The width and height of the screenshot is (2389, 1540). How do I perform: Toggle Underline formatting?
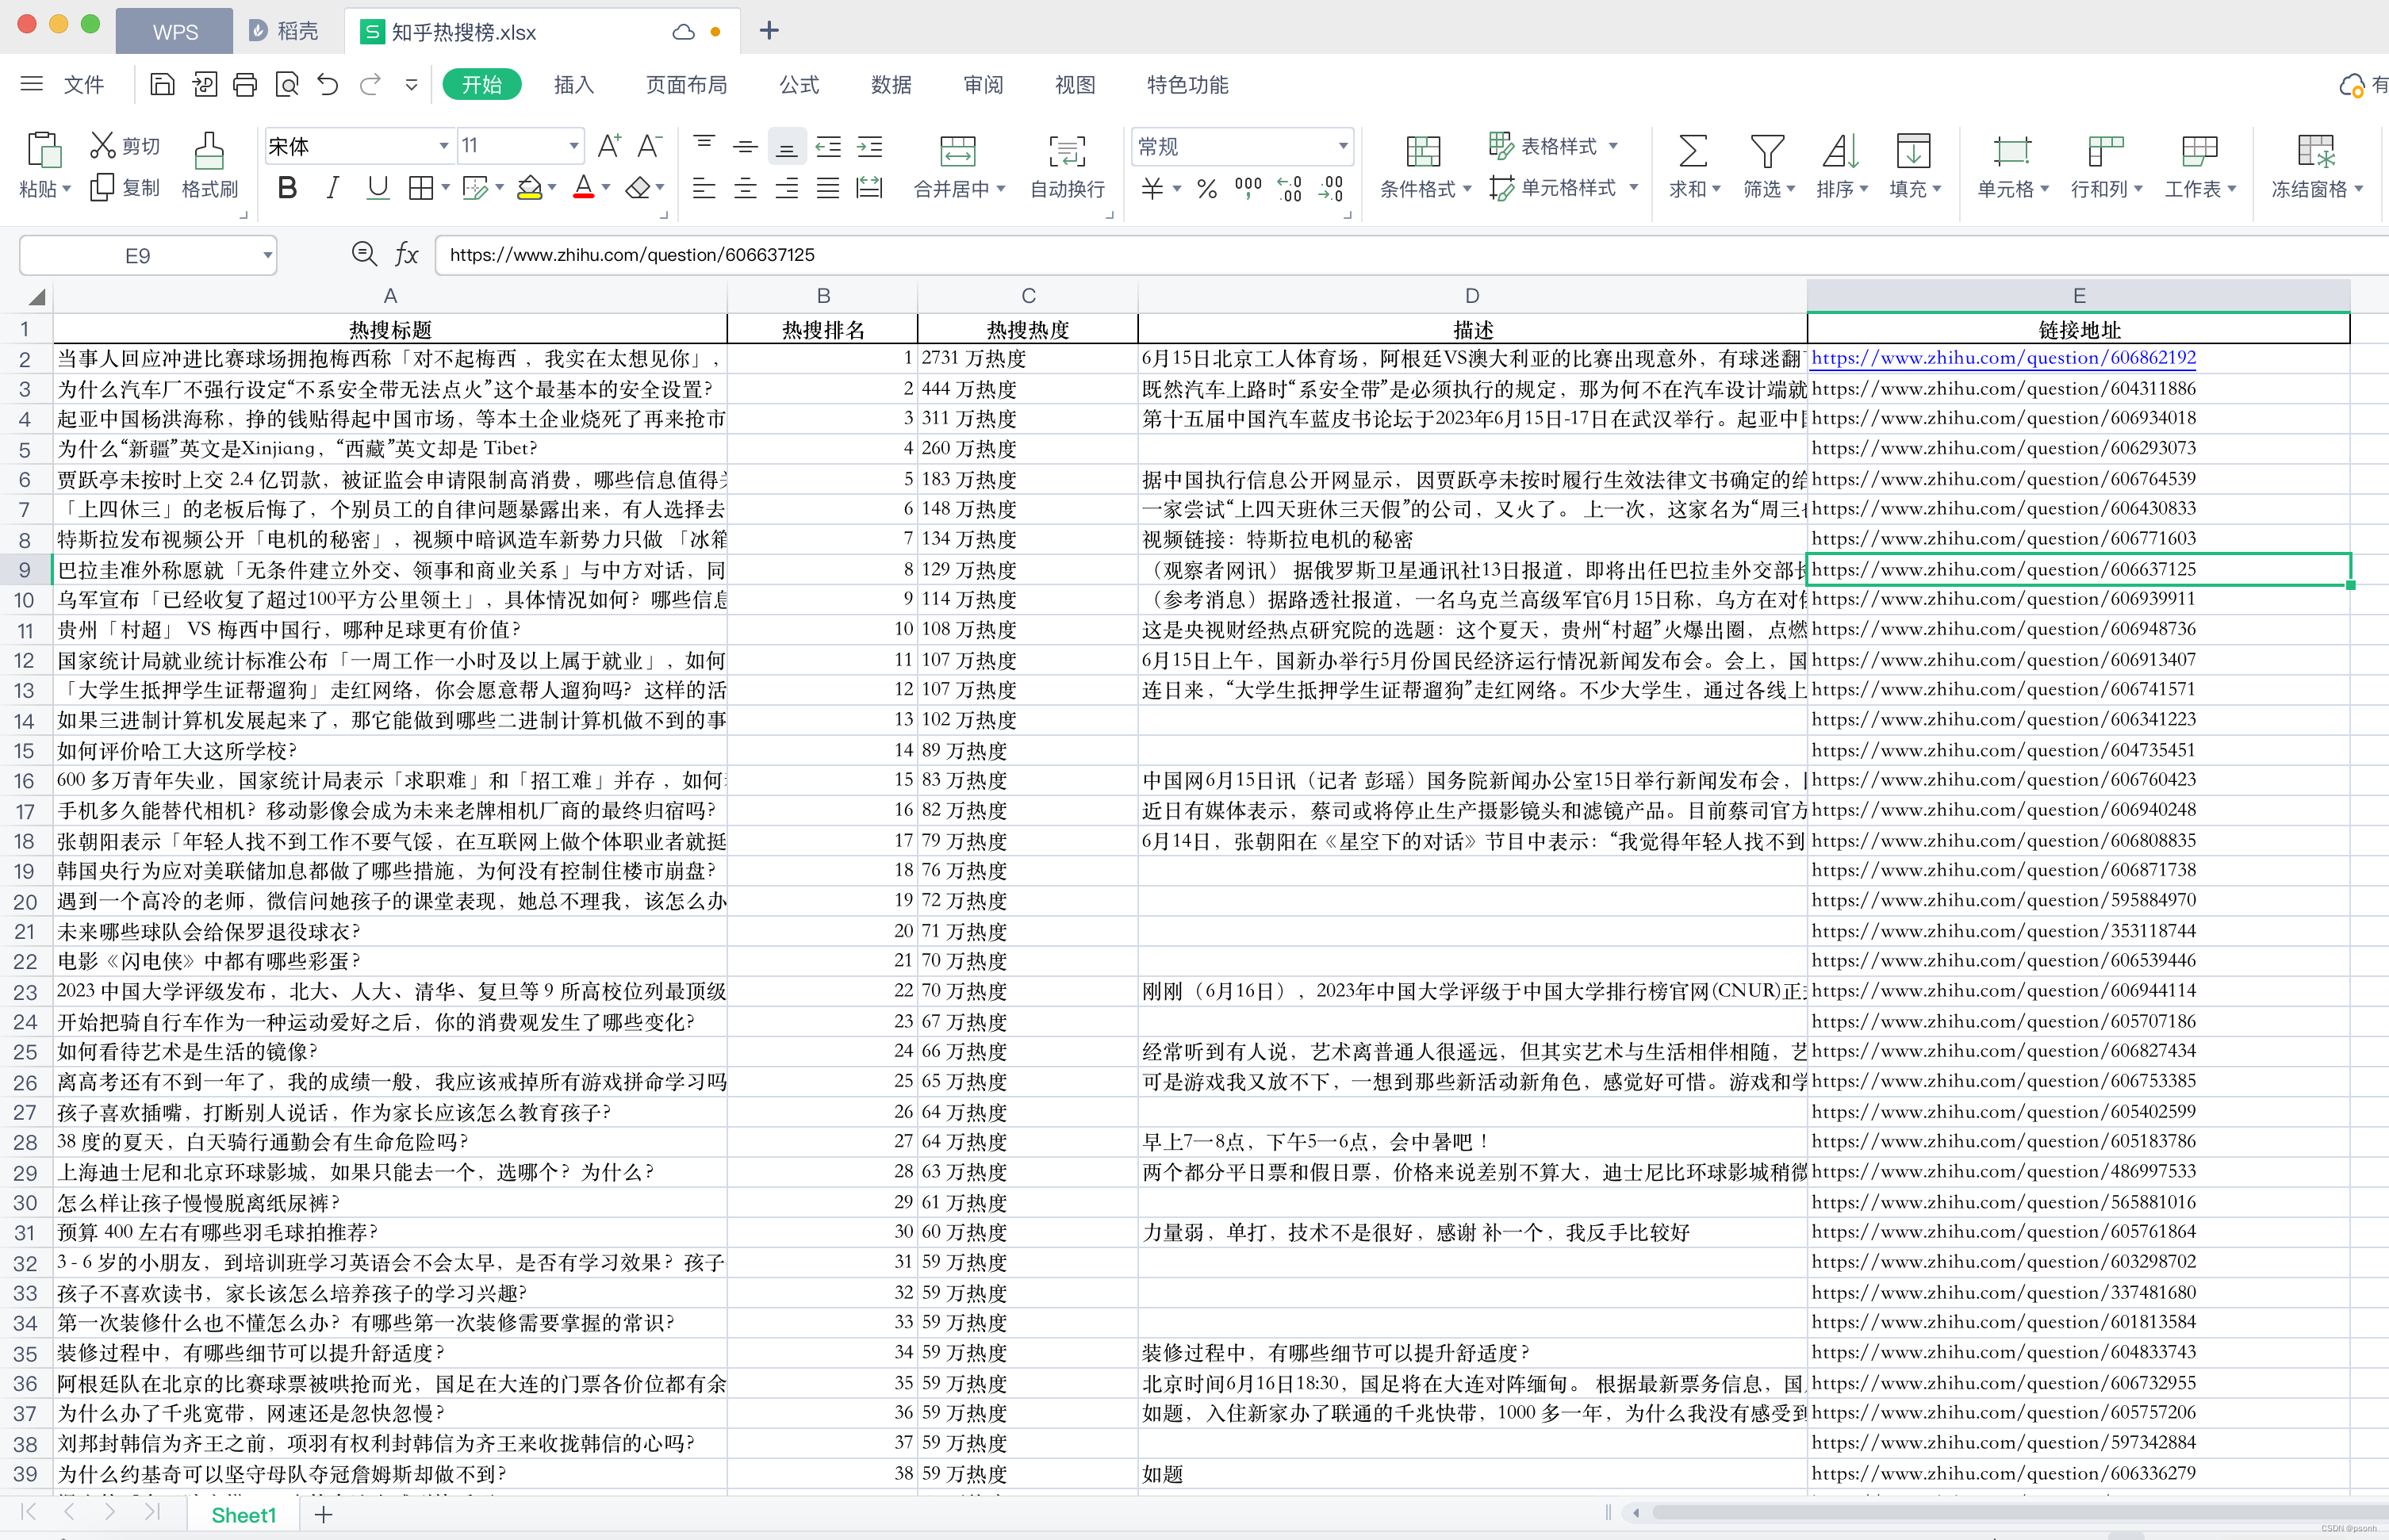pyautogui.click(x=378, y=188)
